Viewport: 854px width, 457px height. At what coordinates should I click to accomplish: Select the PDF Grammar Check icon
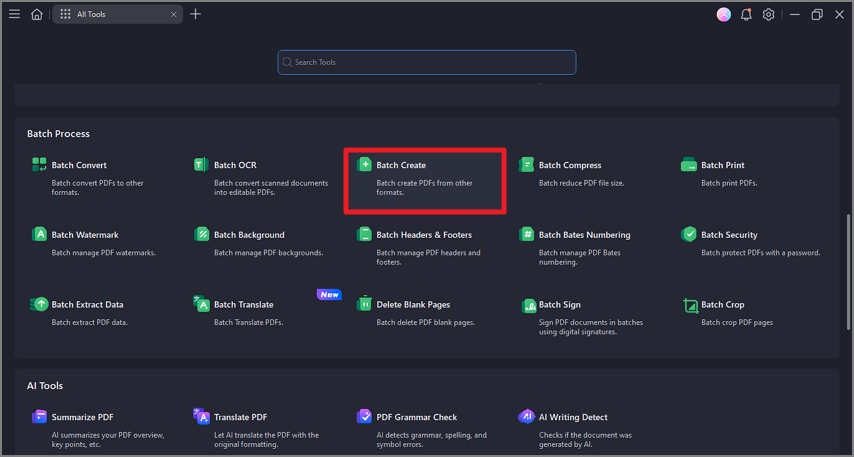pos(364,417)
